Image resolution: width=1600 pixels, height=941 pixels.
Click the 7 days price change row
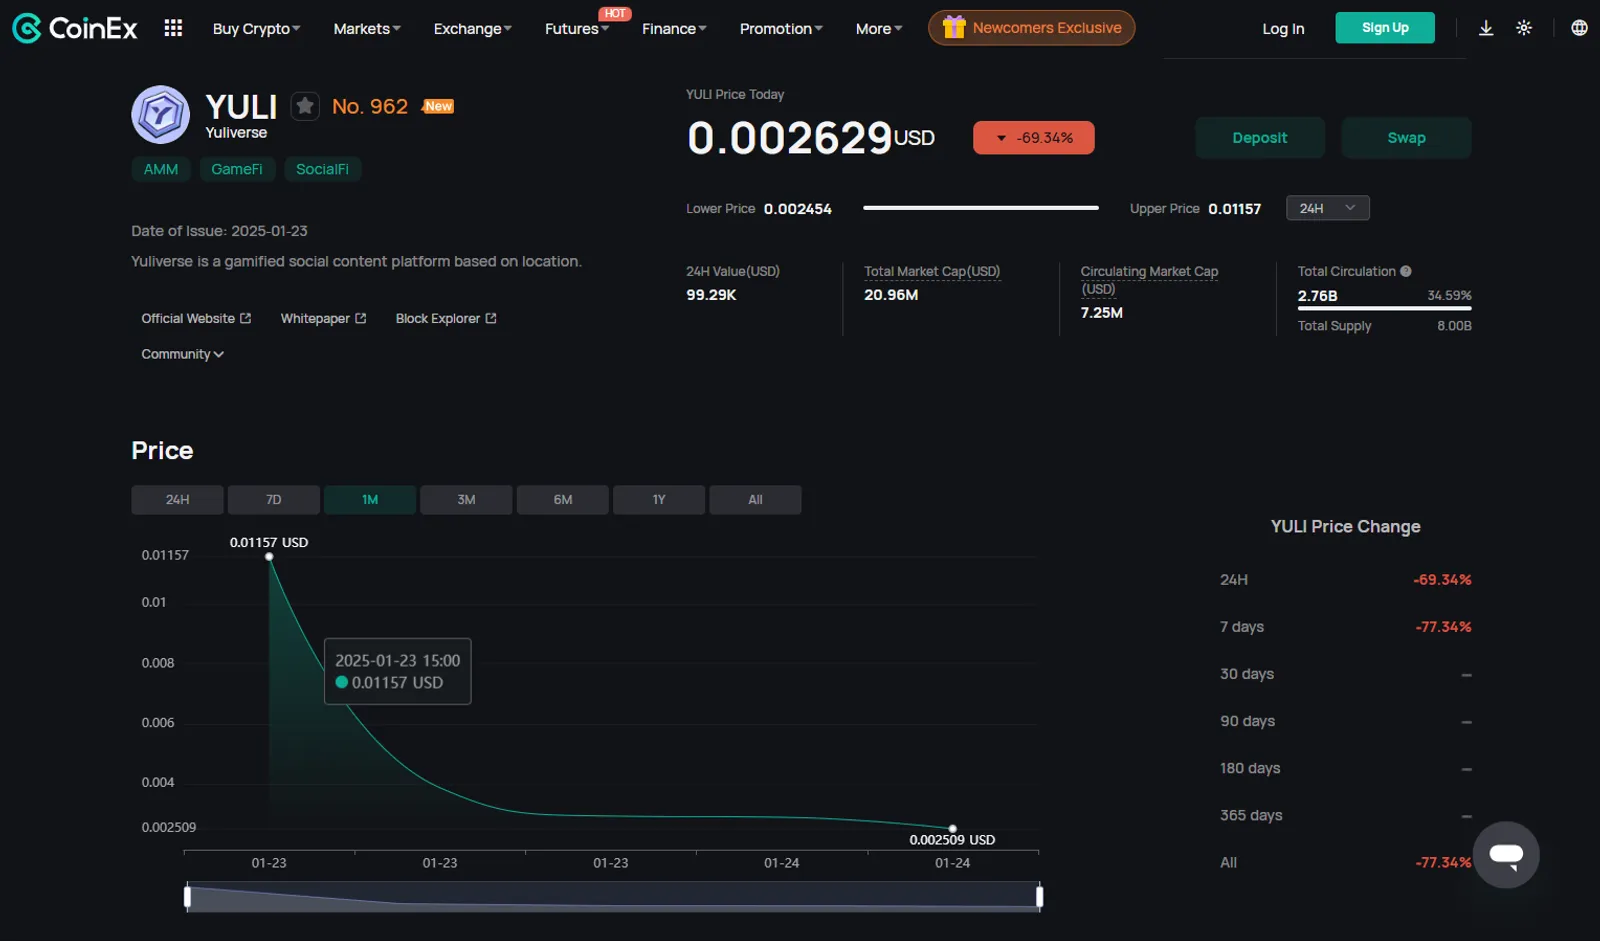coord(1345,627)
